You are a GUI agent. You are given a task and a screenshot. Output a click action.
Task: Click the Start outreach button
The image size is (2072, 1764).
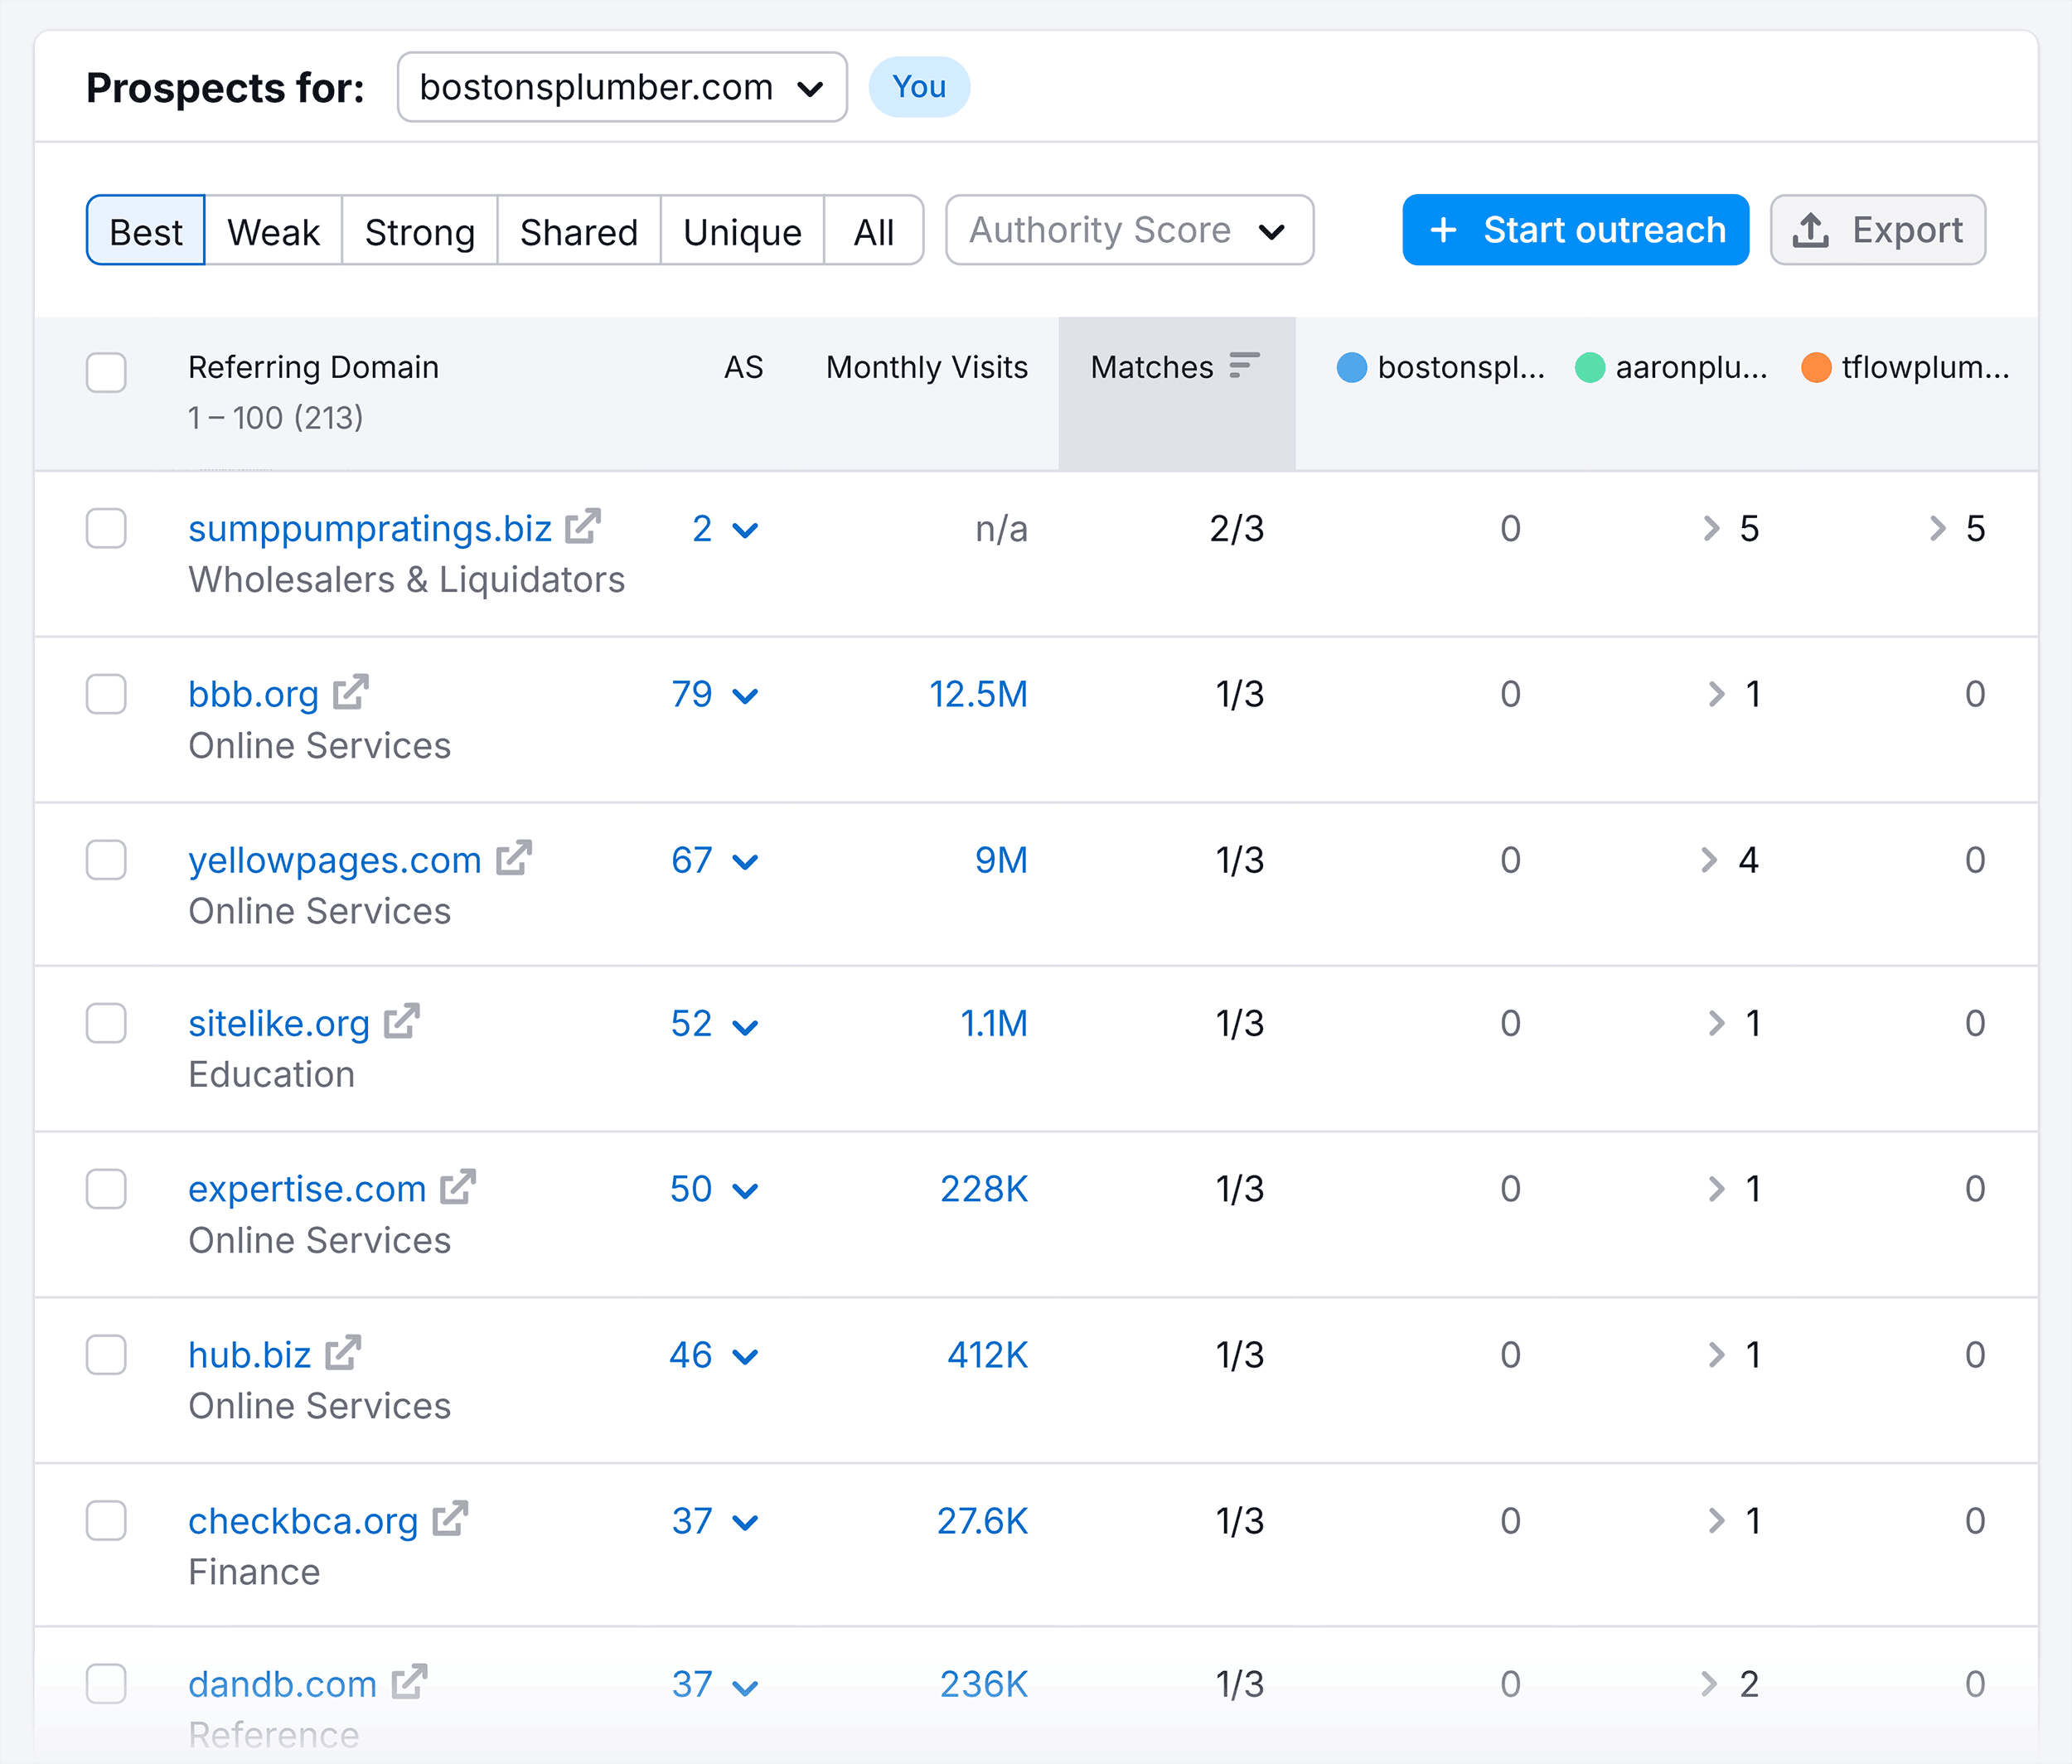tap(1575, 230)
